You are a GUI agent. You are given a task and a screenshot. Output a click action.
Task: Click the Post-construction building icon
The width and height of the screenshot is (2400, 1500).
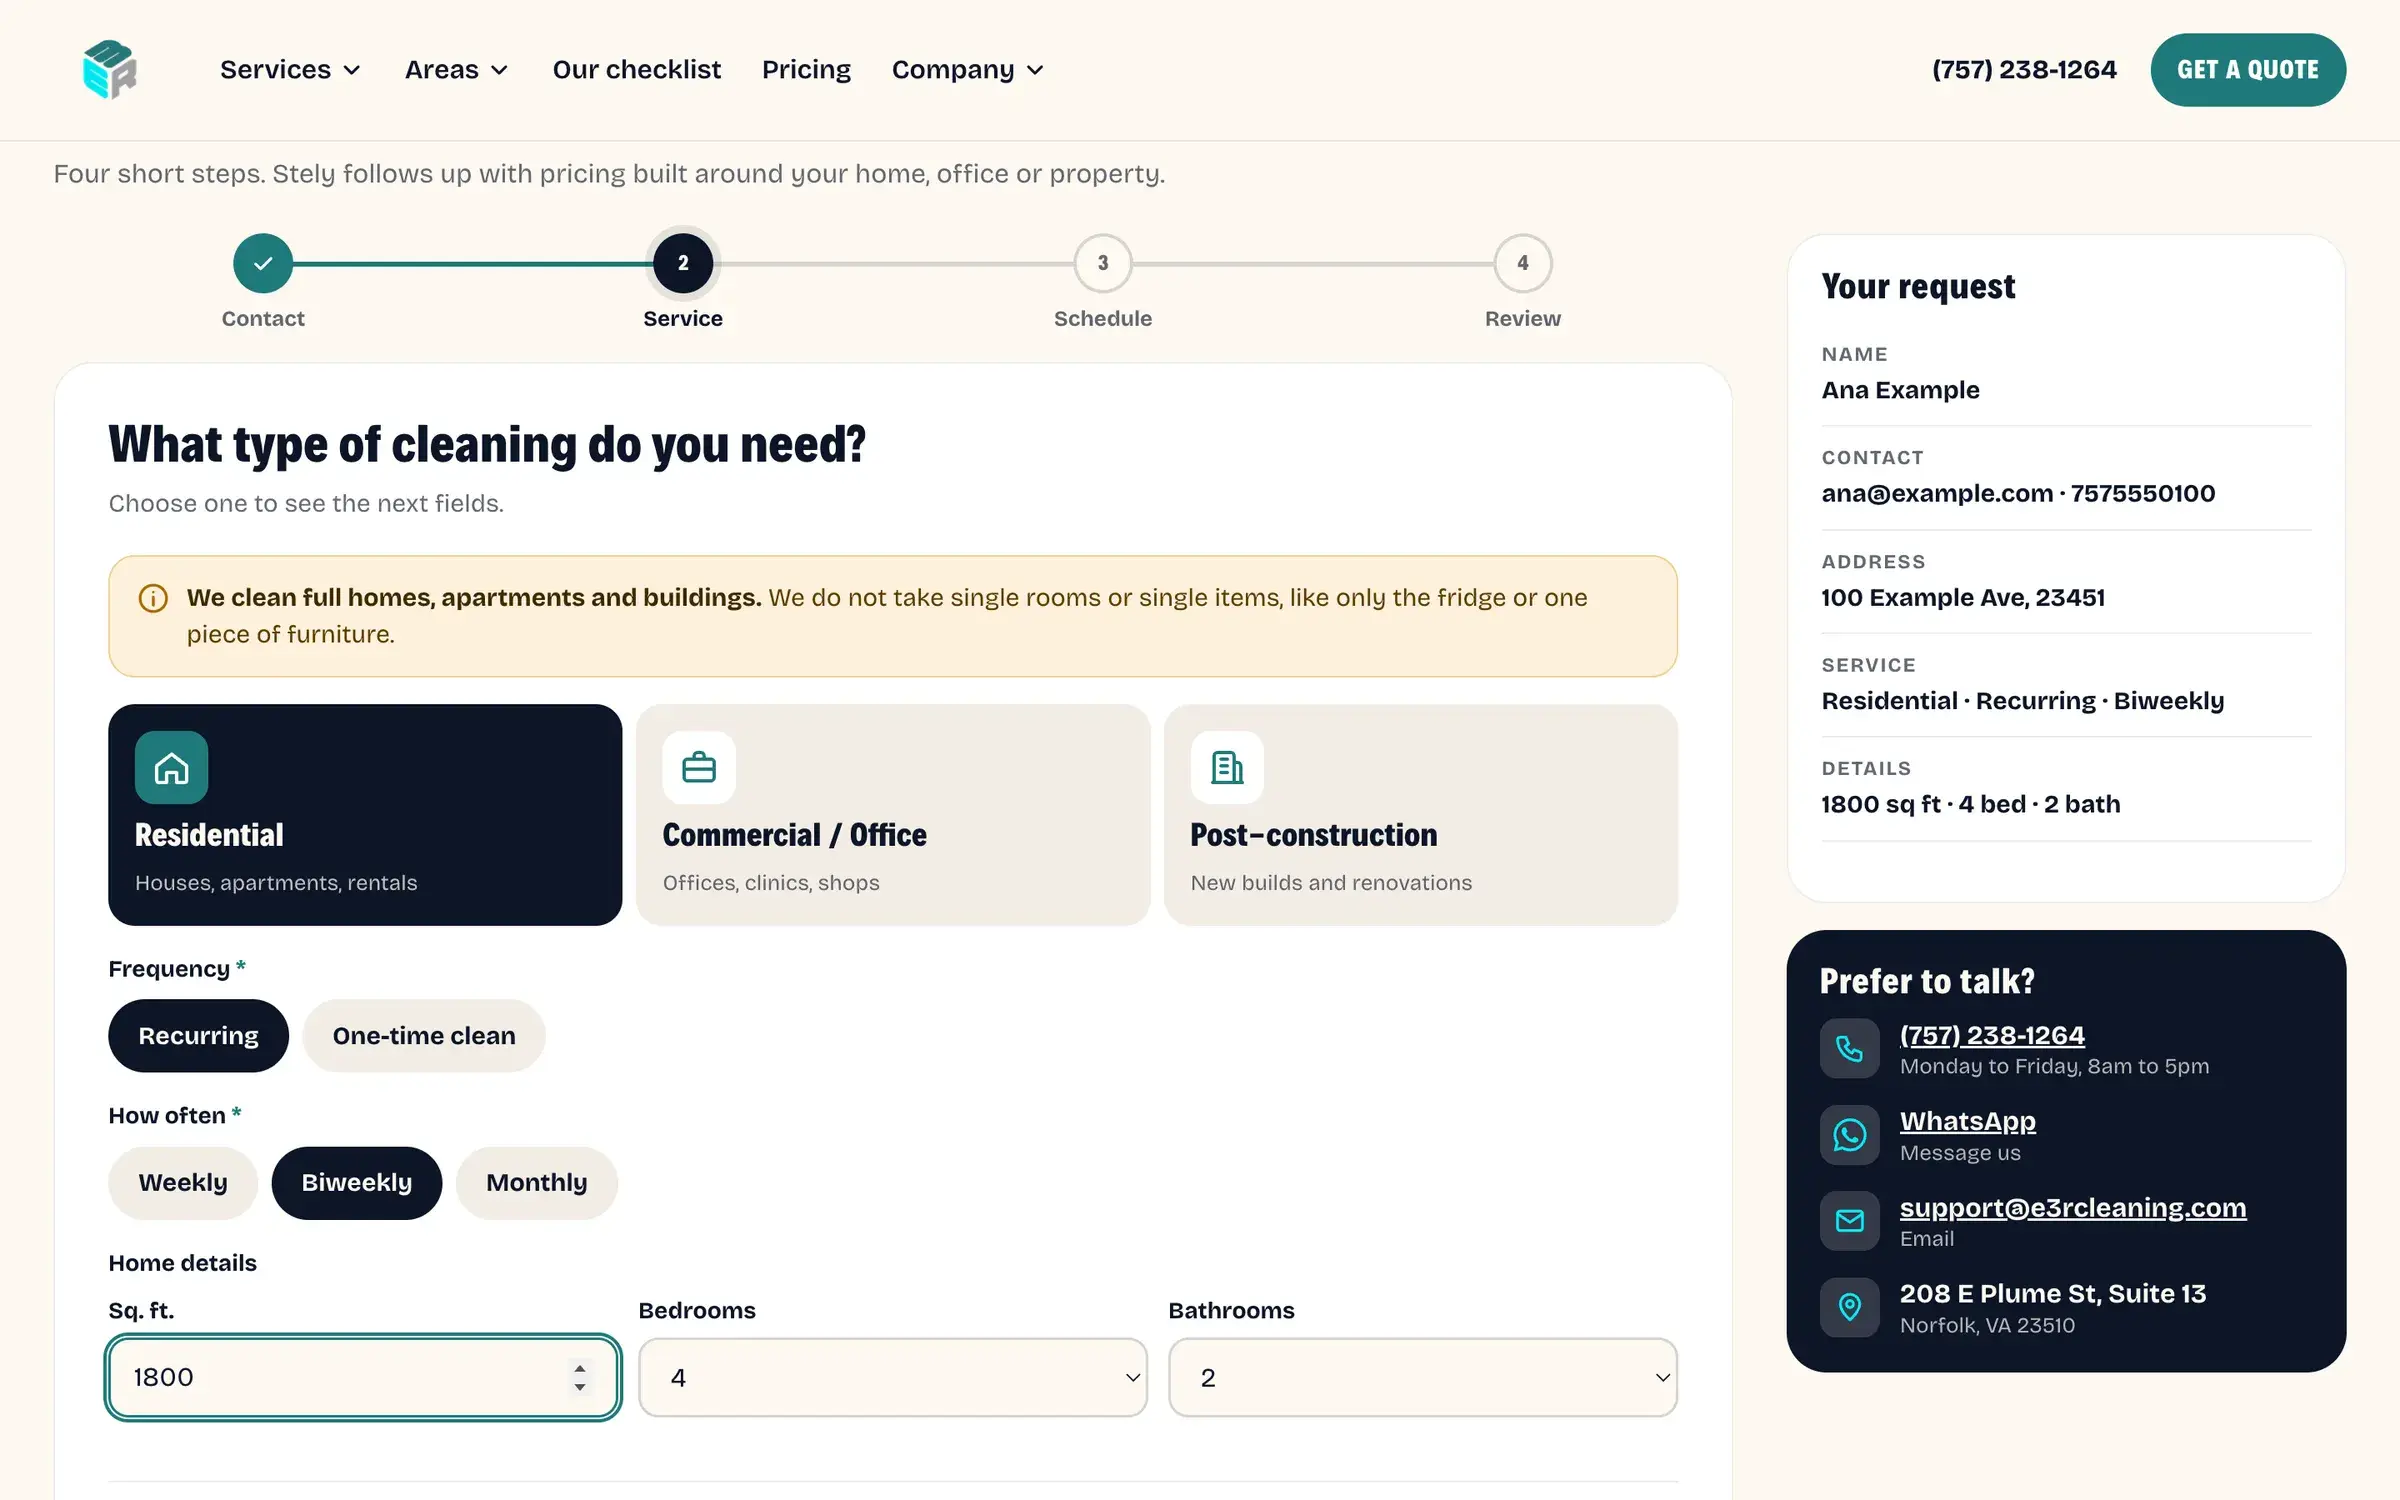pos(1227,767)
